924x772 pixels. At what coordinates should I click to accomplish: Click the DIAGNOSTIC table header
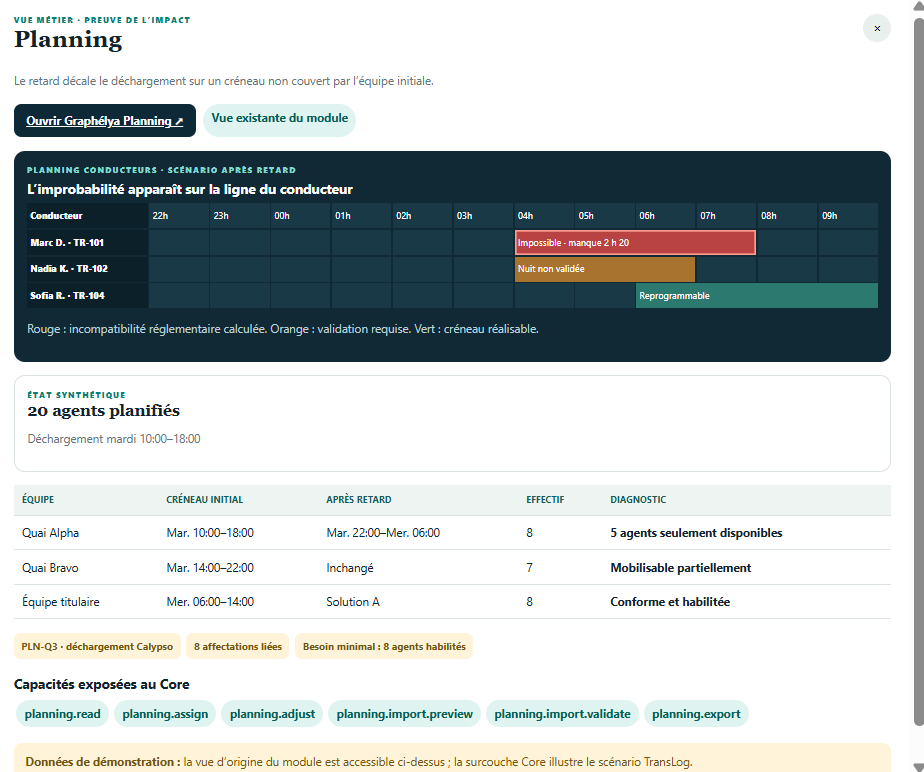(638, 500)
